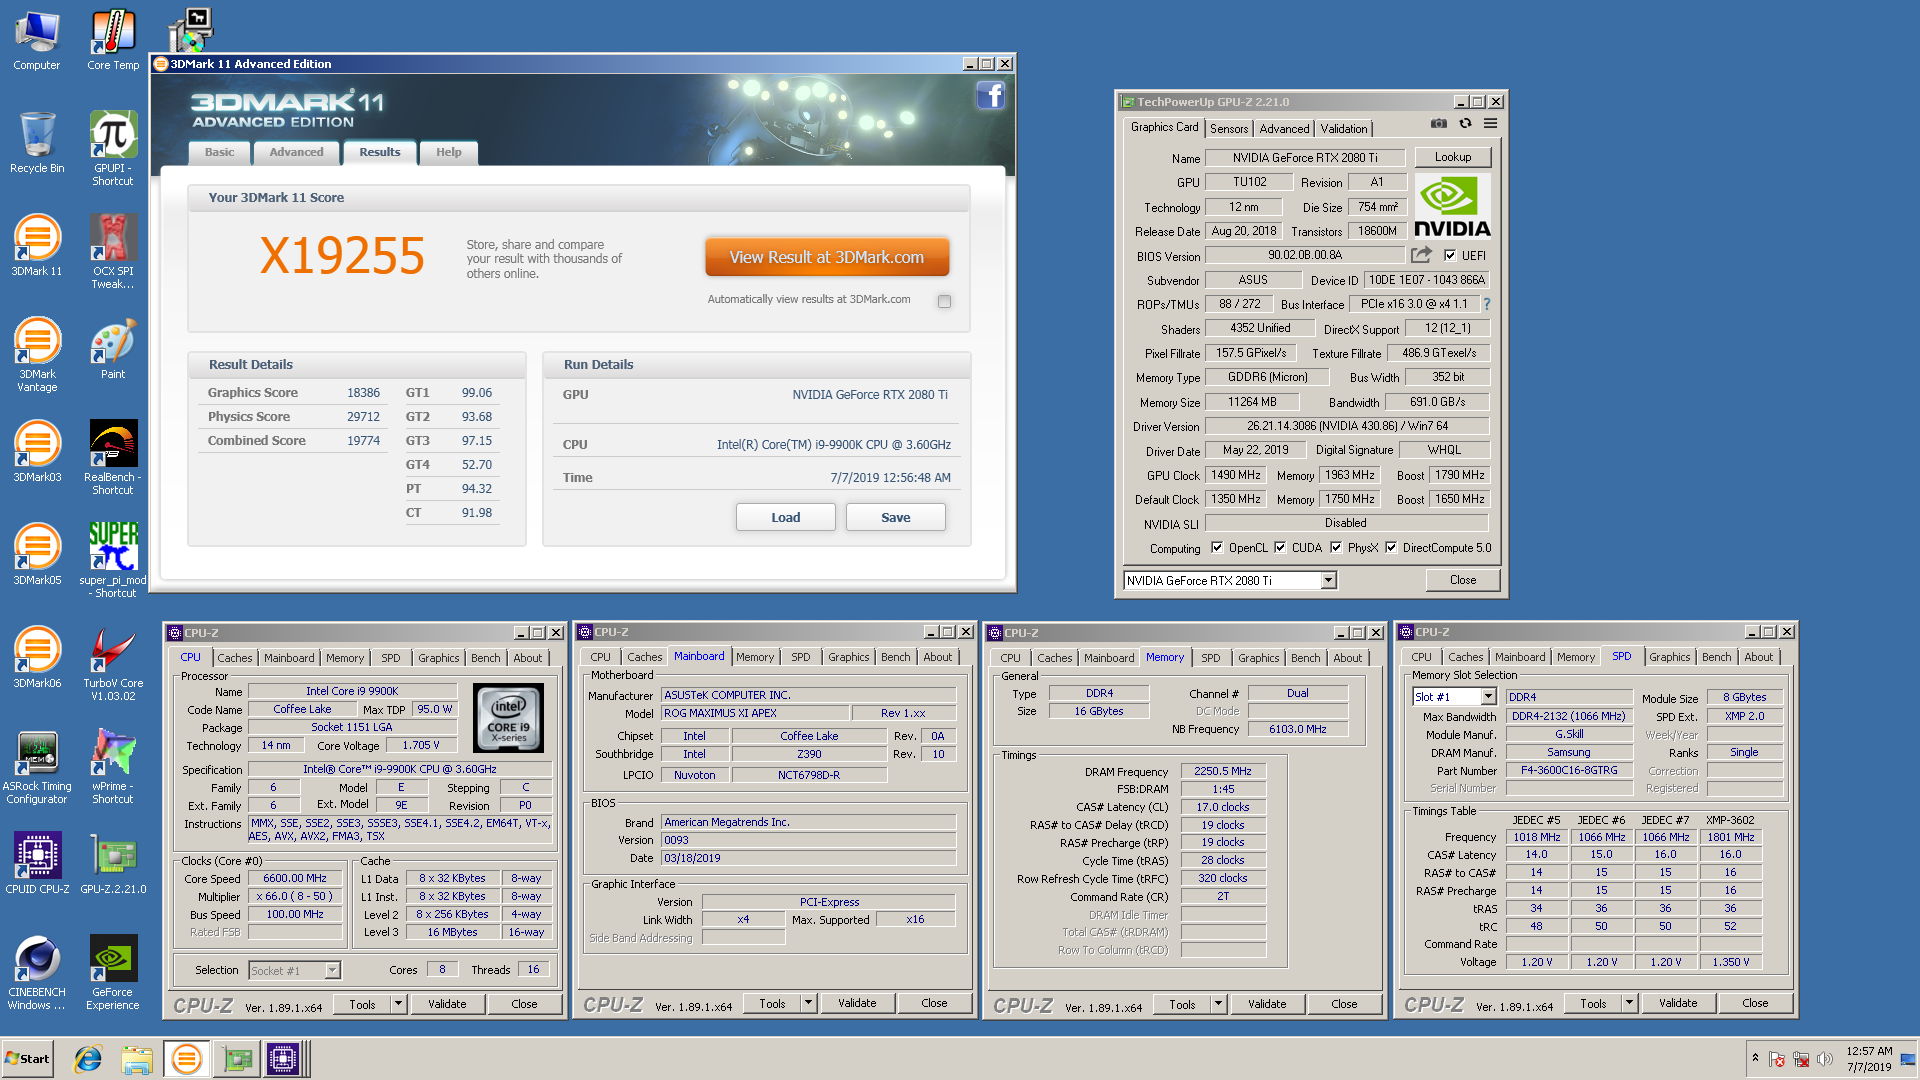The image size is (1920, 1080).
Task: Switch to the Advanced tab in 3DMark 11
Action: (x=296, y=152)
